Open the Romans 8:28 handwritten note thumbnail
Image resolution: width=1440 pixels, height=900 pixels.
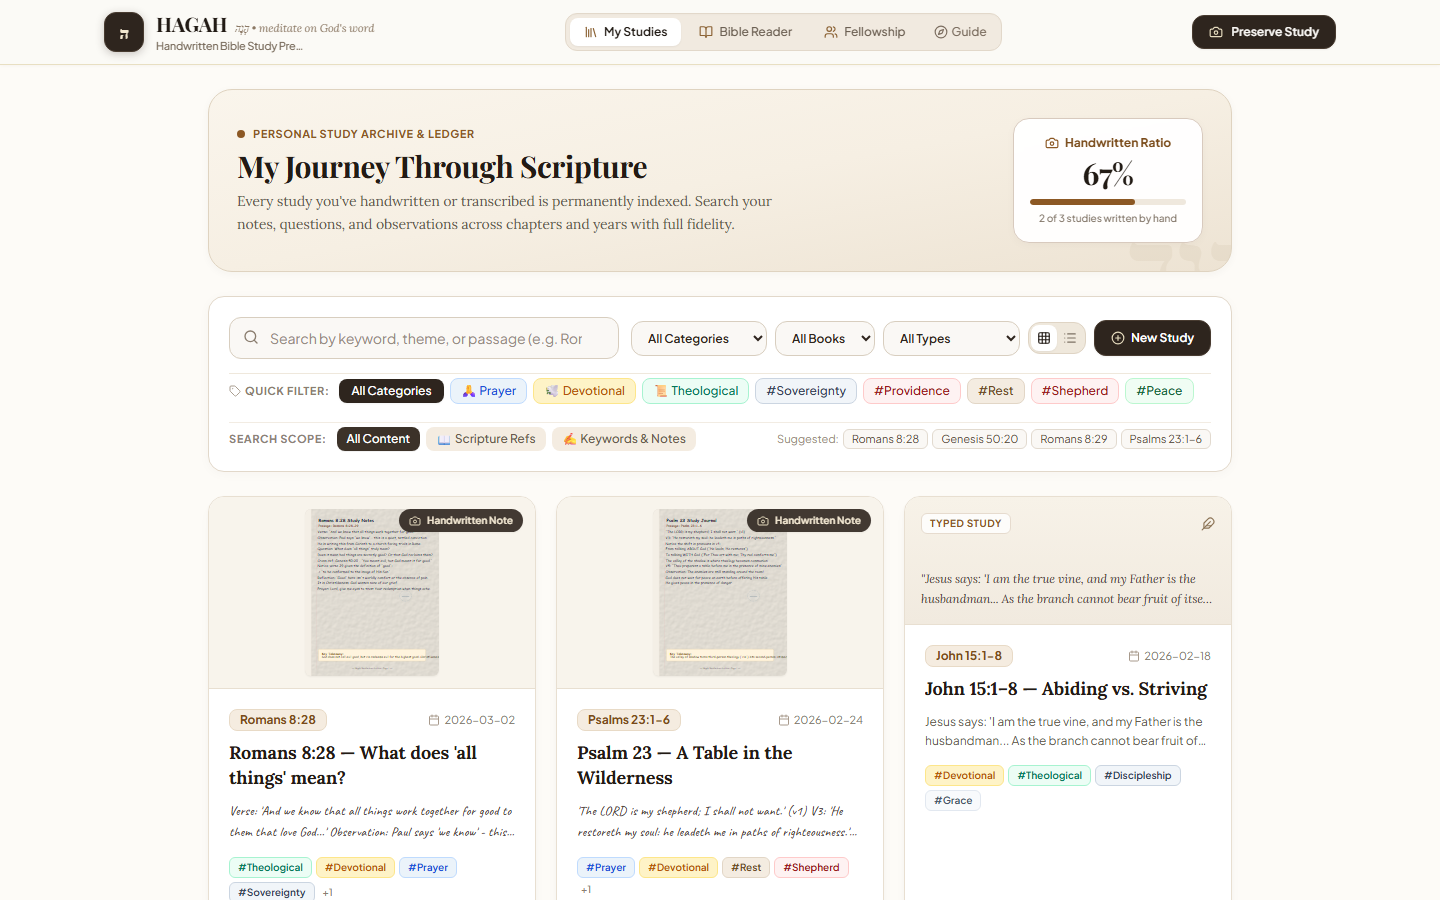[x=372, y=593]
